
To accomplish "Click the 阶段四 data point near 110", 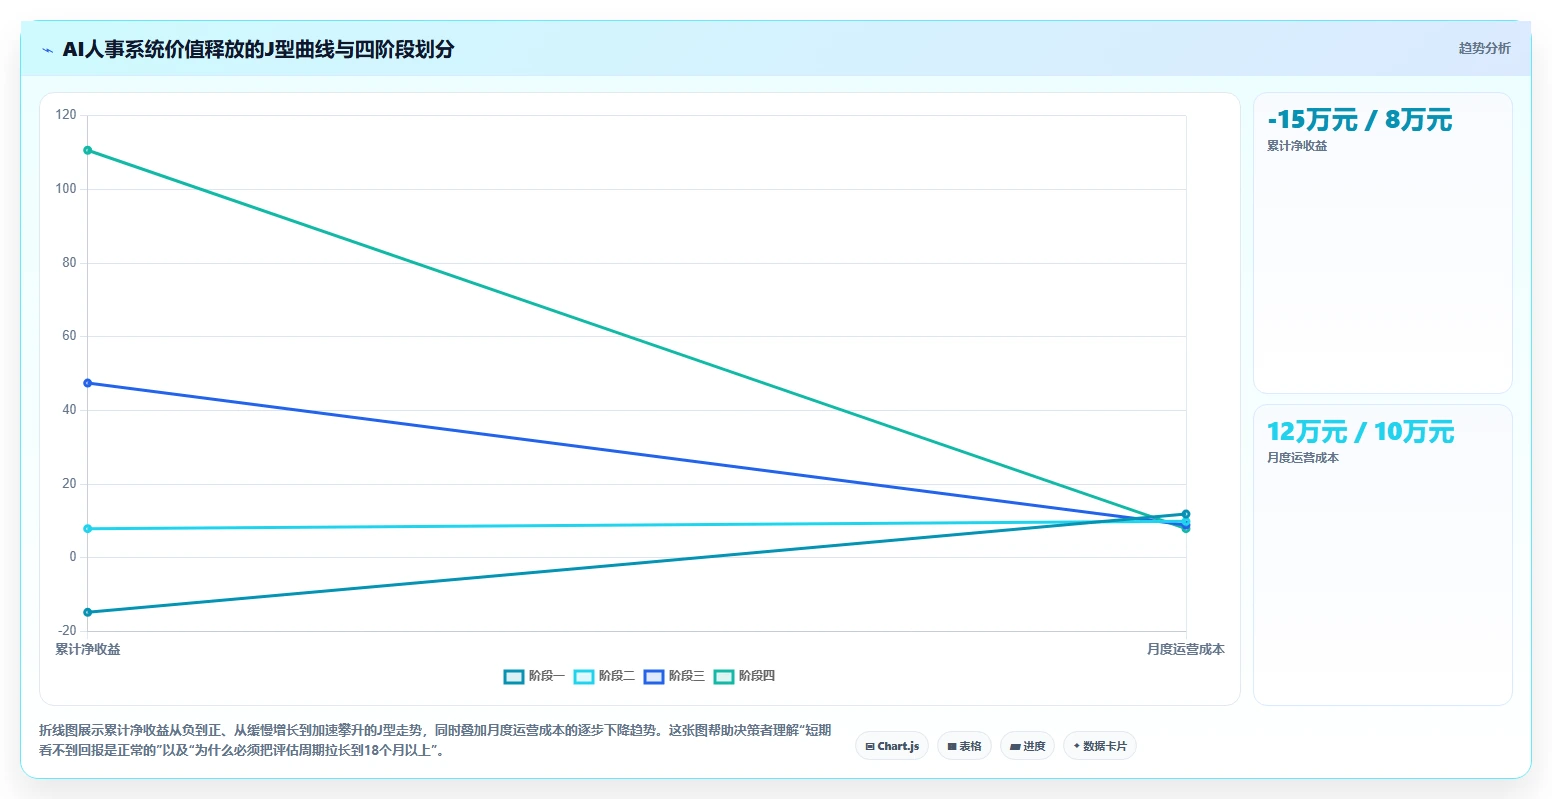I will pos(88,151).
